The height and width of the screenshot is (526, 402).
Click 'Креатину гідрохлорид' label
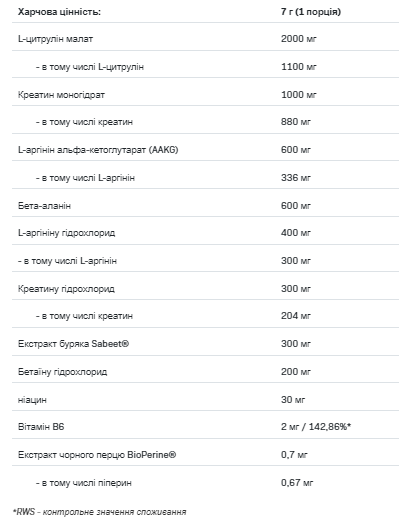(66, 289)
